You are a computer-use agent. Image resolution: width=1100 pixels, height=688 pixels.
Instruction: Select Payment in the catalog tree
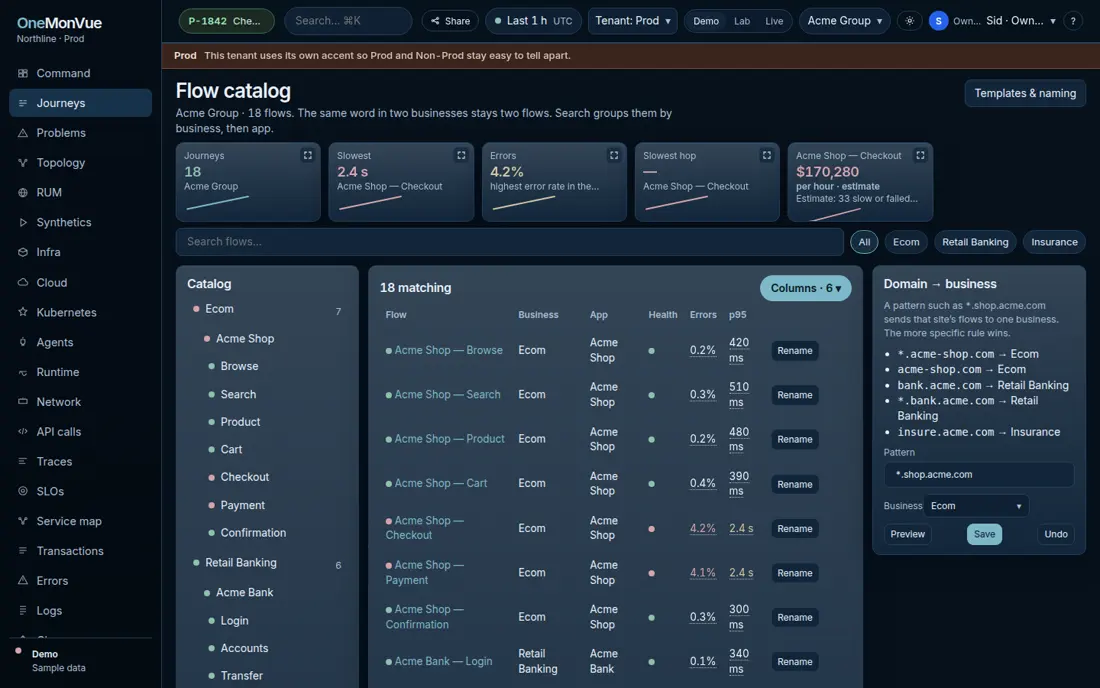click(242, 505)
